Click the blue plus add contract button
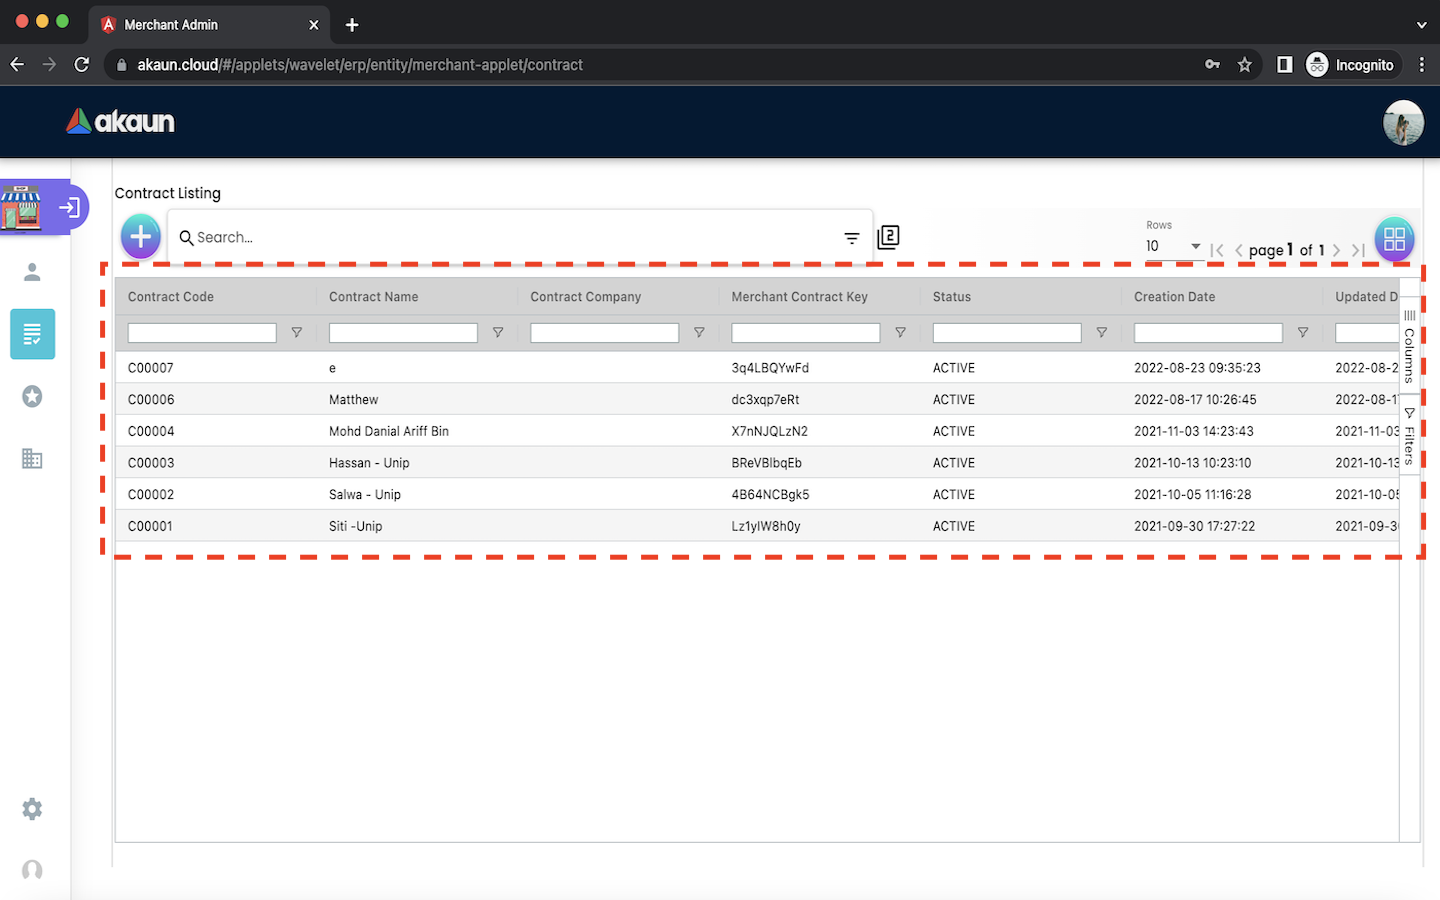This screenshot has height=900, width=1440. 141,237
